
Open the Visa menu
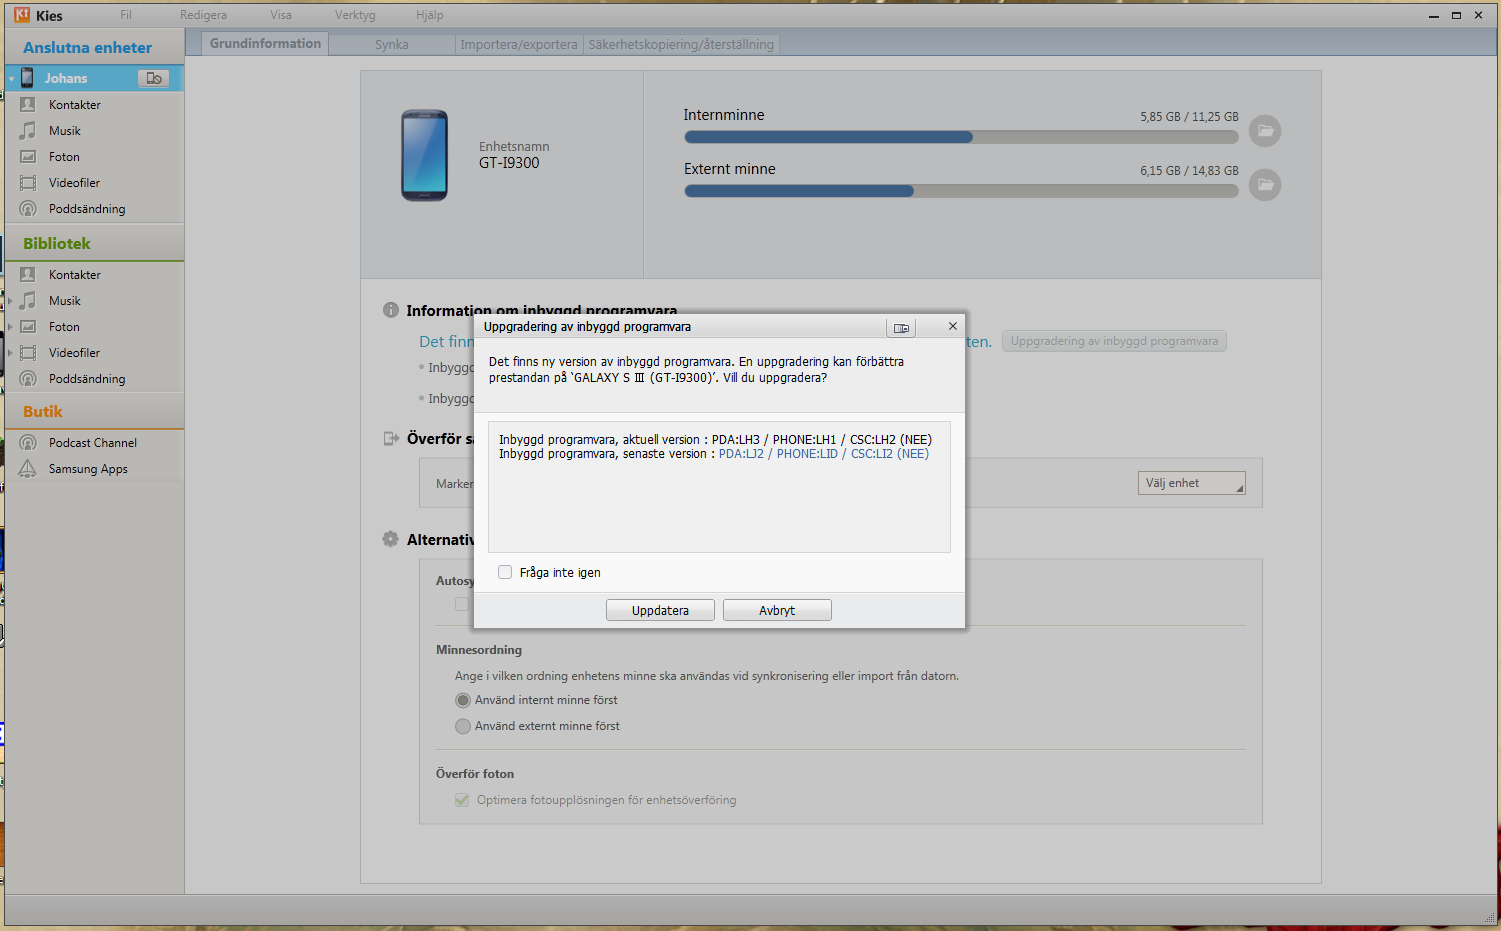pyautogui.click(x=281, y=15)
